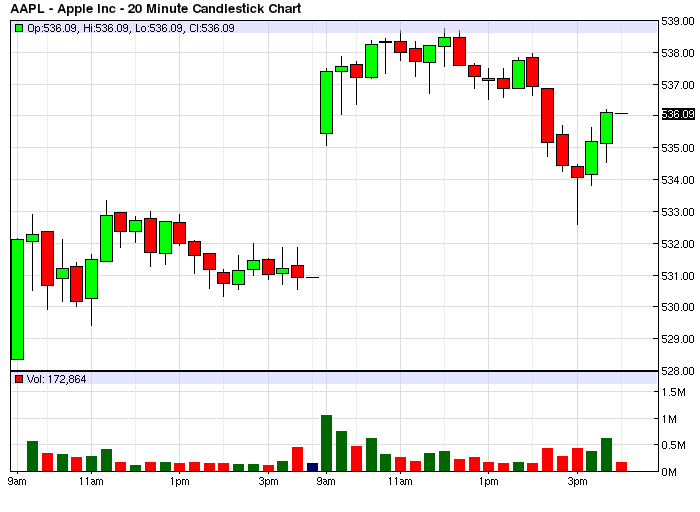
Task: Click the 0M volume axis label
Action: click(669, 472)
